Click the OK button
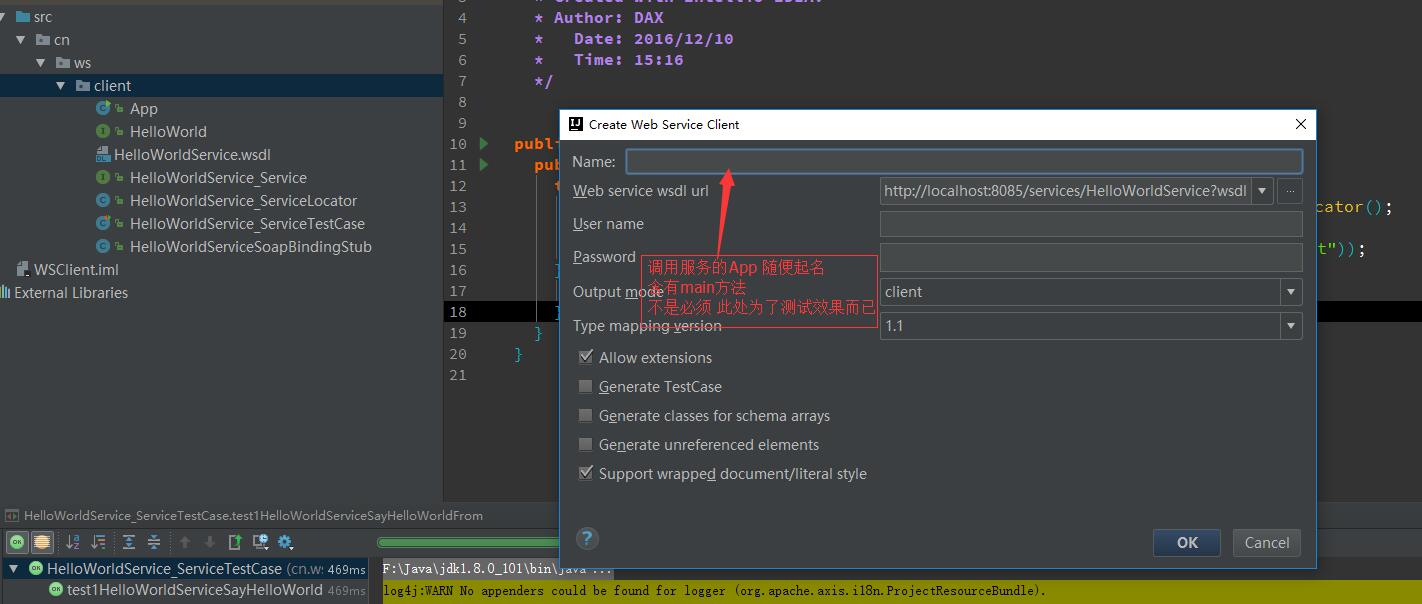The width and height of the screenshot is (1422, 604). click(x=1187, y=542)
